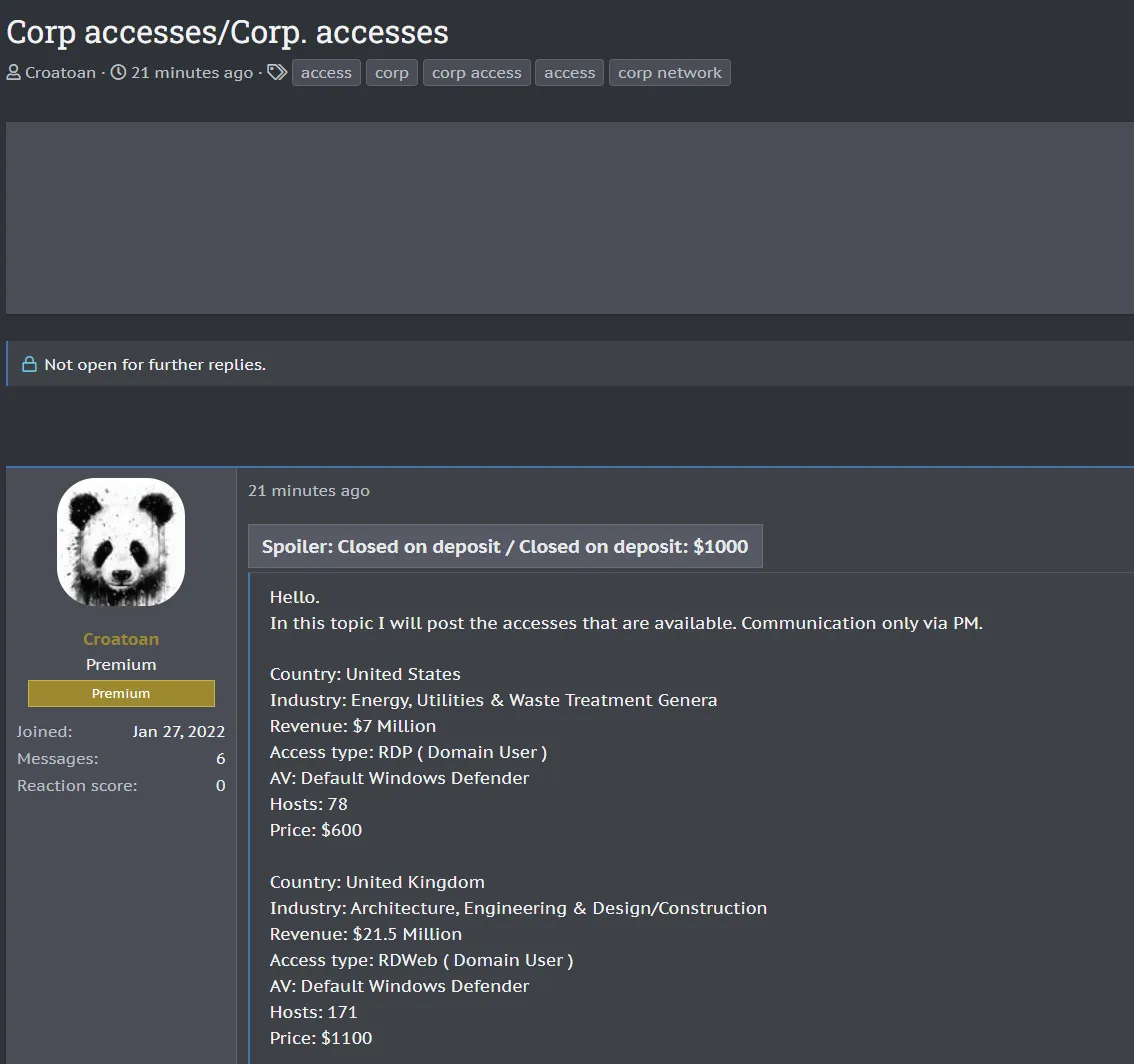Click the Premium user title under username
The image size is (1134, 1064).
(x=121, y=665)
